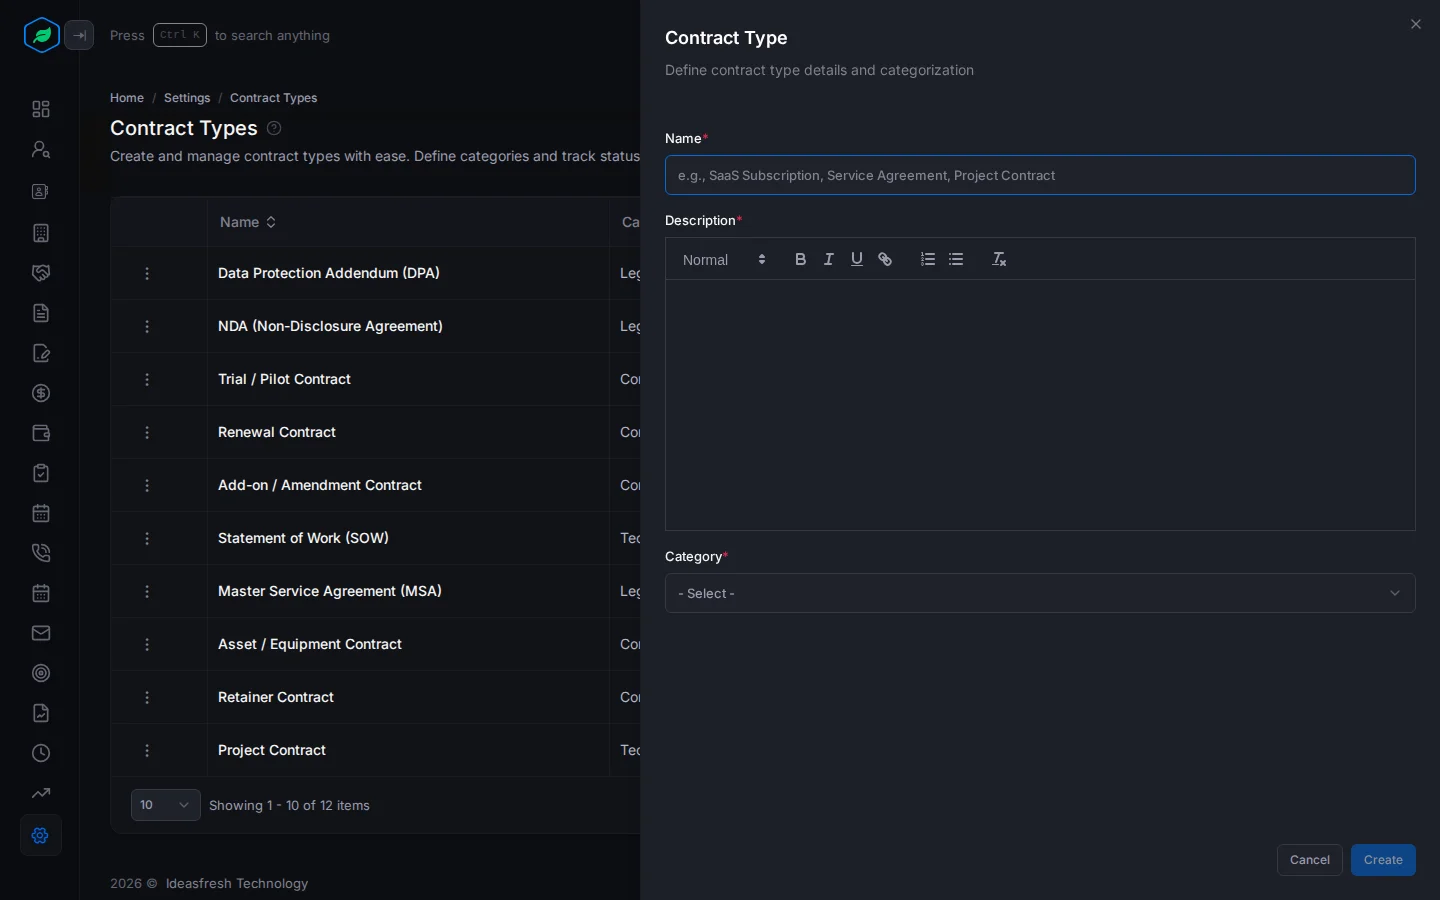Open the clock icon in the sidebar
The height and width of the screenshot is (900, 1440).
click(x=41, y=753)
